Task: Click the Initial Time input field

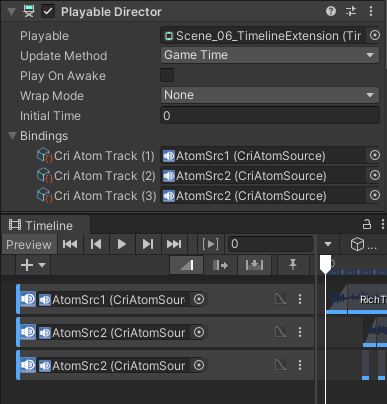Action: pos(270,116)
